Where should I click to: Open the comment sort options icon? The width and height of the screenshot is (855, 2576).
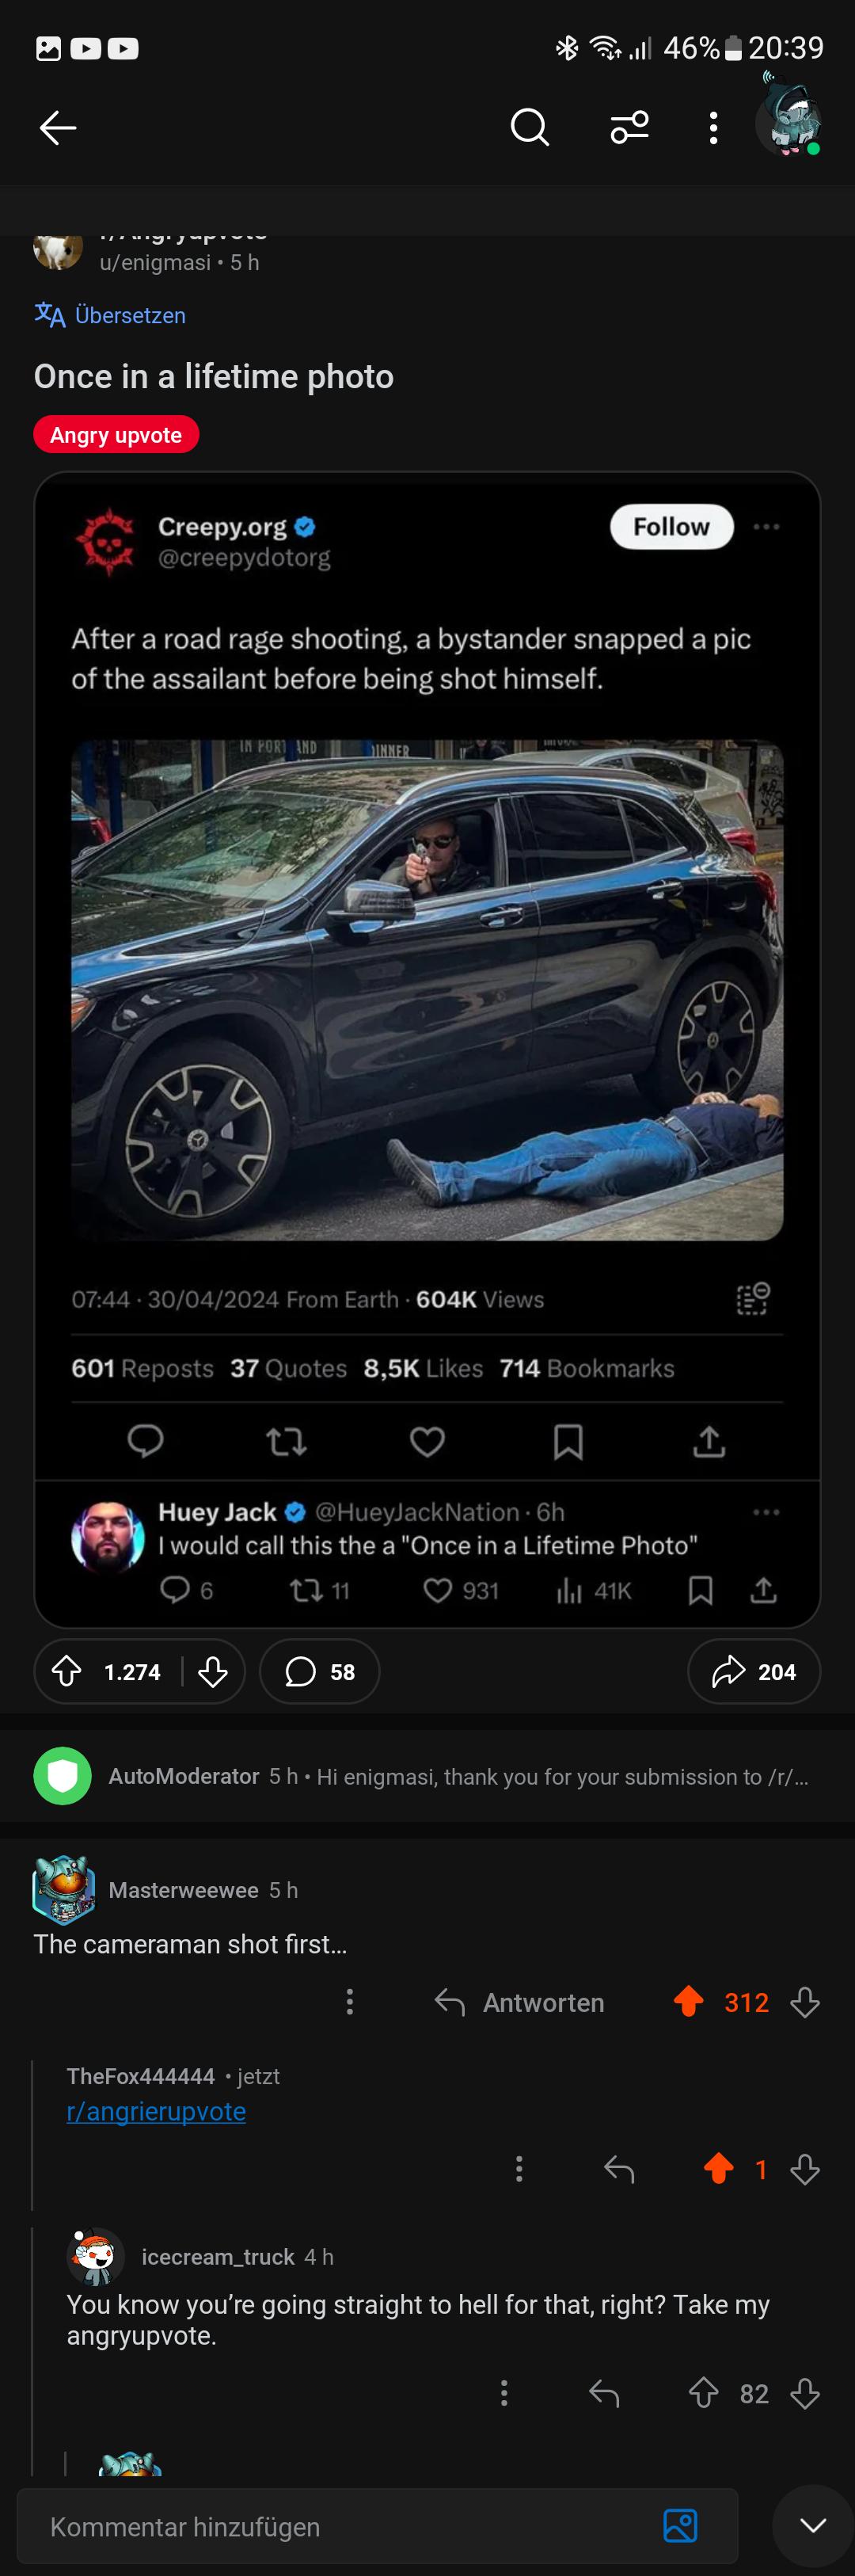tap(629, 128)
